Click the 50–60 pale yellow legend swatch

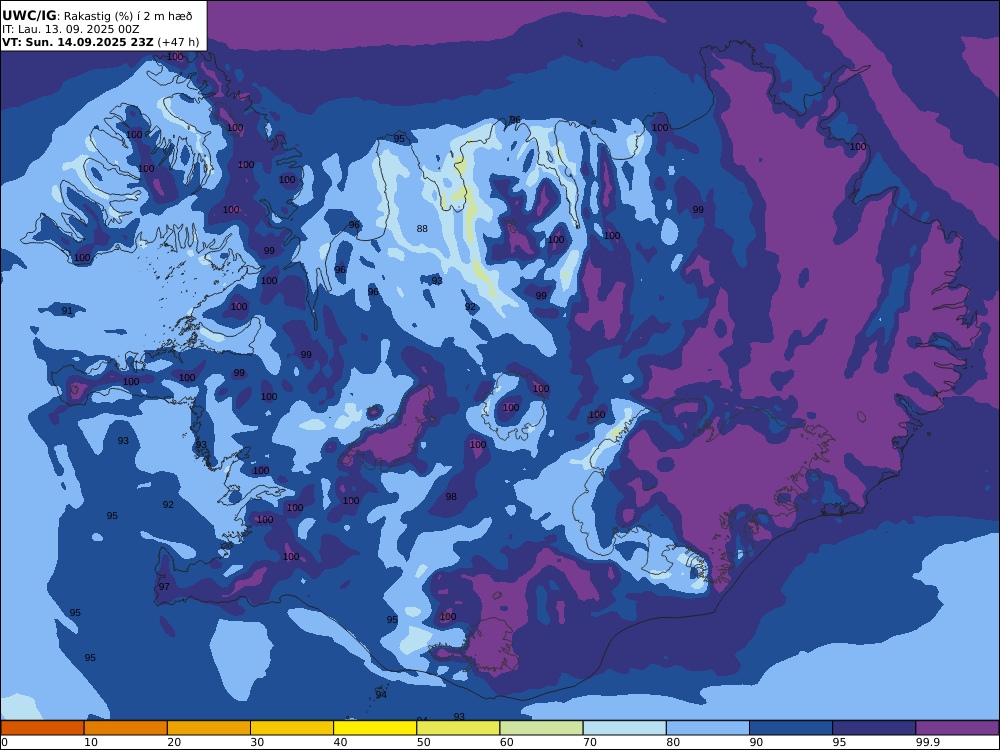tap(459, 728)
